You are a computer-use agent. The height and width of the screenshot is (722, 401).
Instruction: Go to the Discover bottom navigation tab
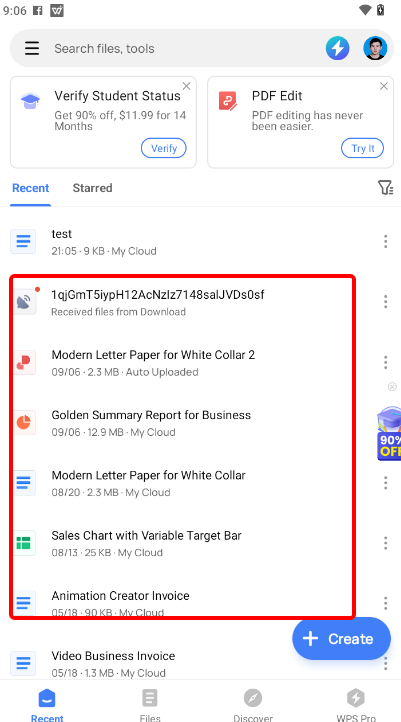tap(253, 705)
